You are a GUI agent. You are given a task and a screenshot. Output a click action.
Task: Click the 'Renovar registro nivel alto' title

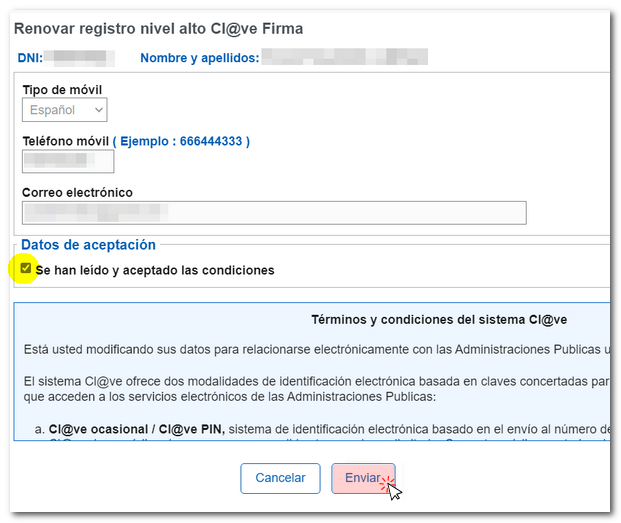point(158,29)
